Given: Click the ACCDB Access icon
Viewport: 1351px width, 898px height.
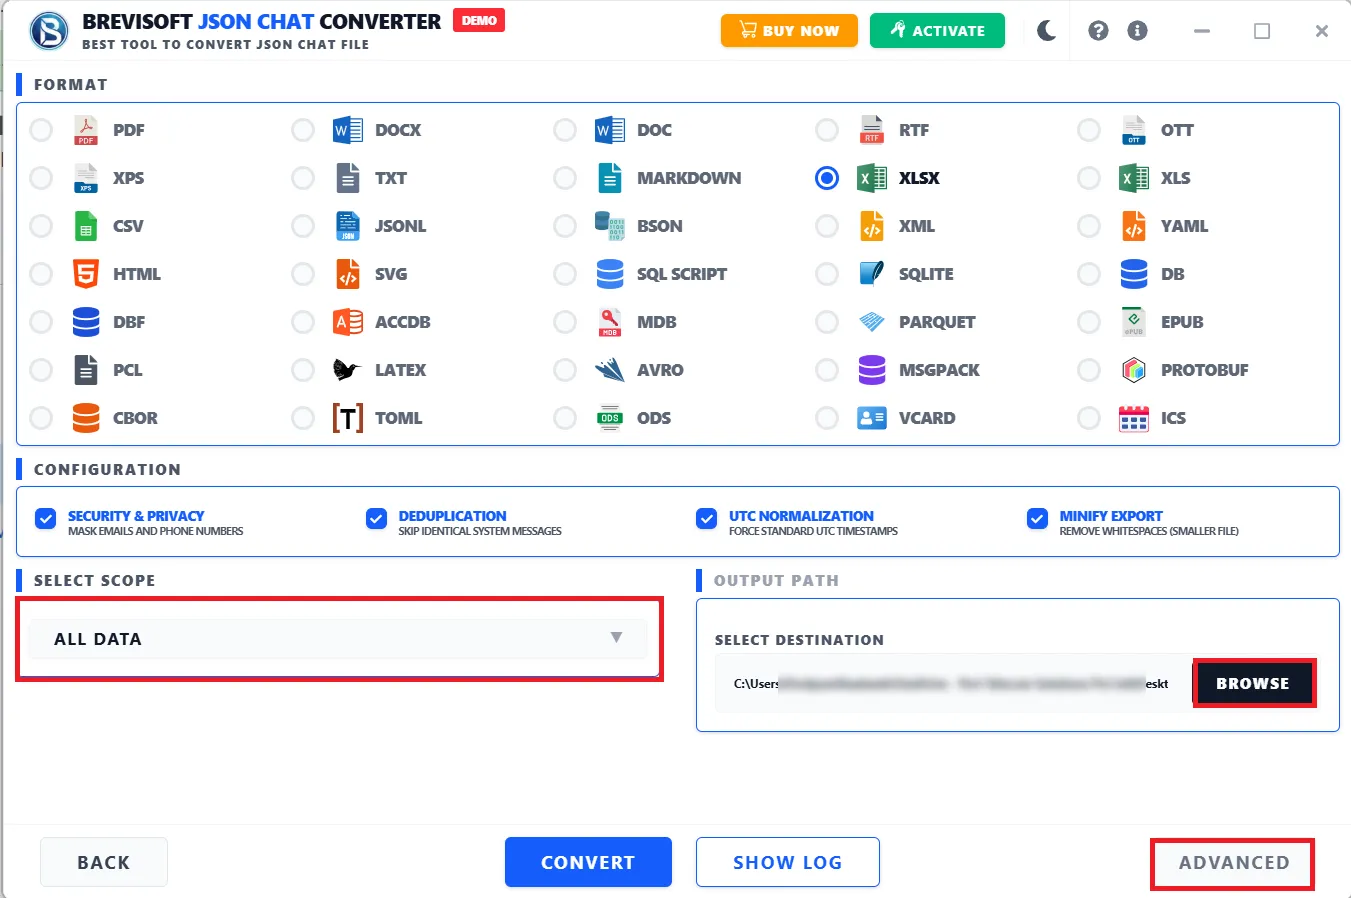Looking at the screenshot, I should point(348,322).
